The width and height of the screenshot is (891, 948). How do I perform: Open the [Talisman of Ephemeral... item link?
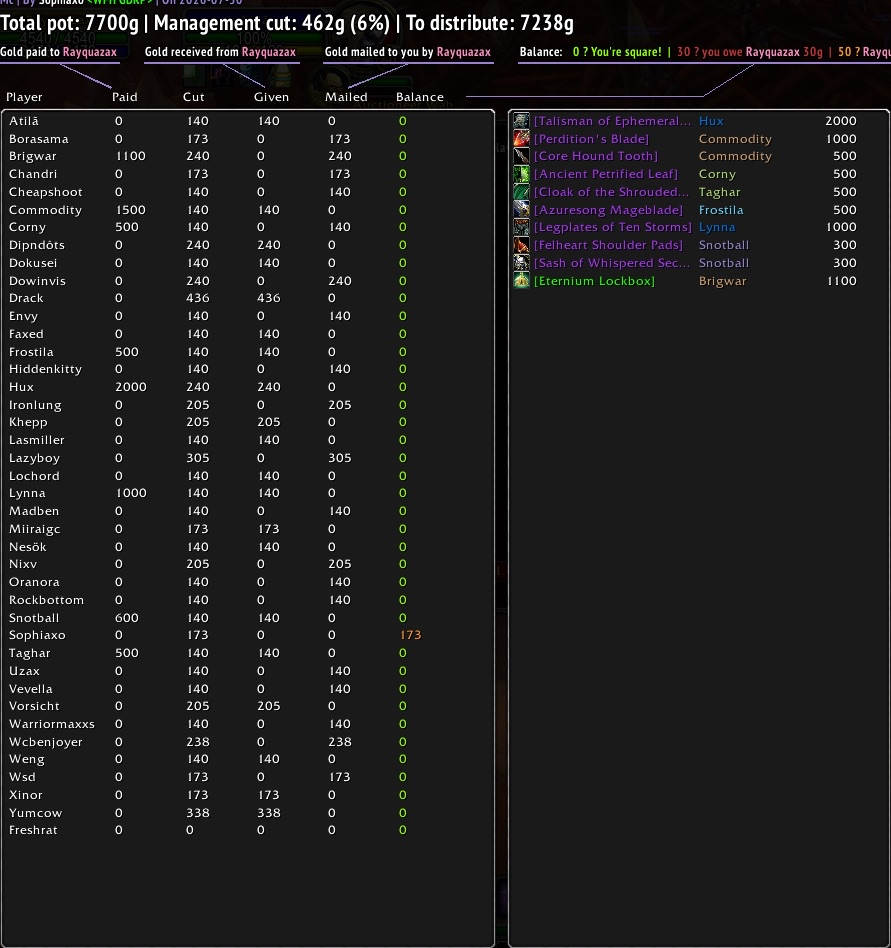[x=612, y=121]
